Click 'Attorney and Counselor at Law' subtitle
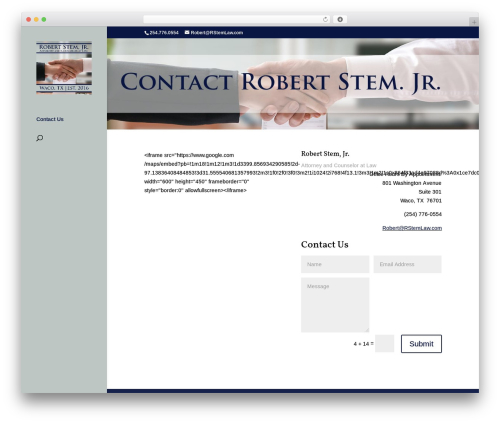 click(x=339, y=165)
